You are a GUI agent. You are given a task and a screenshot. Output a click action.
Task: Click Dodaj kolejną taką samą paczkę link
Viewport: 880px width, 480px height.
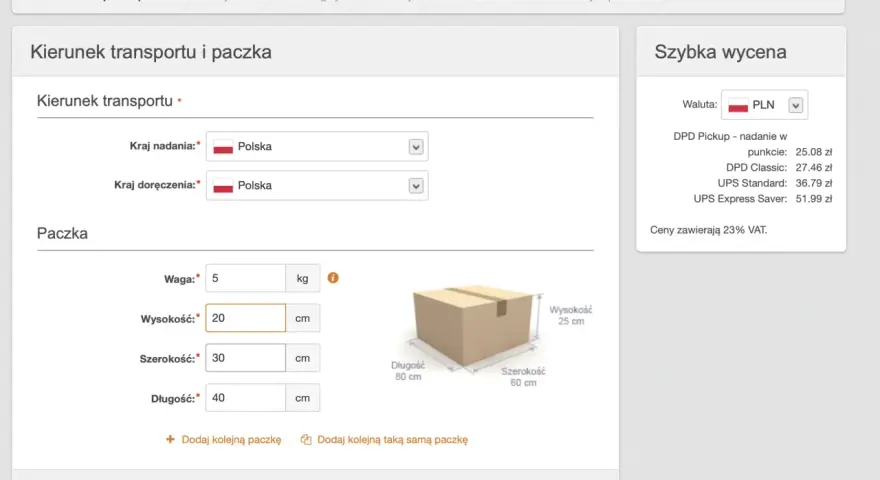[x=392, y=440]
